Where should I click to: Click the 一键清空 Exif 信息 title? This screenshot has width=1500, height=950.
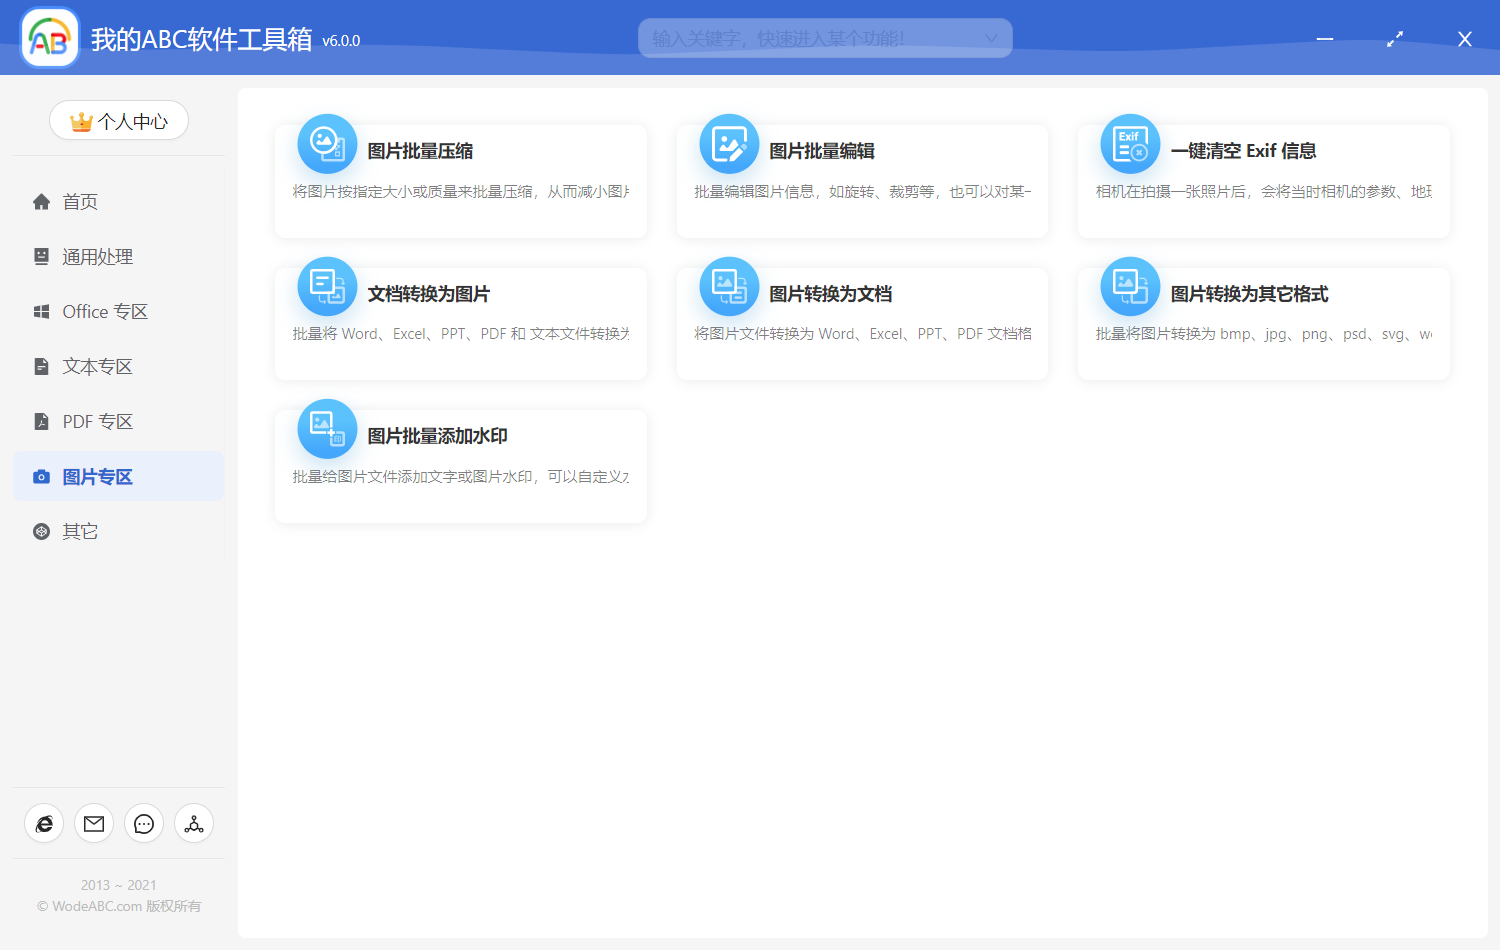coord(1243,151)
